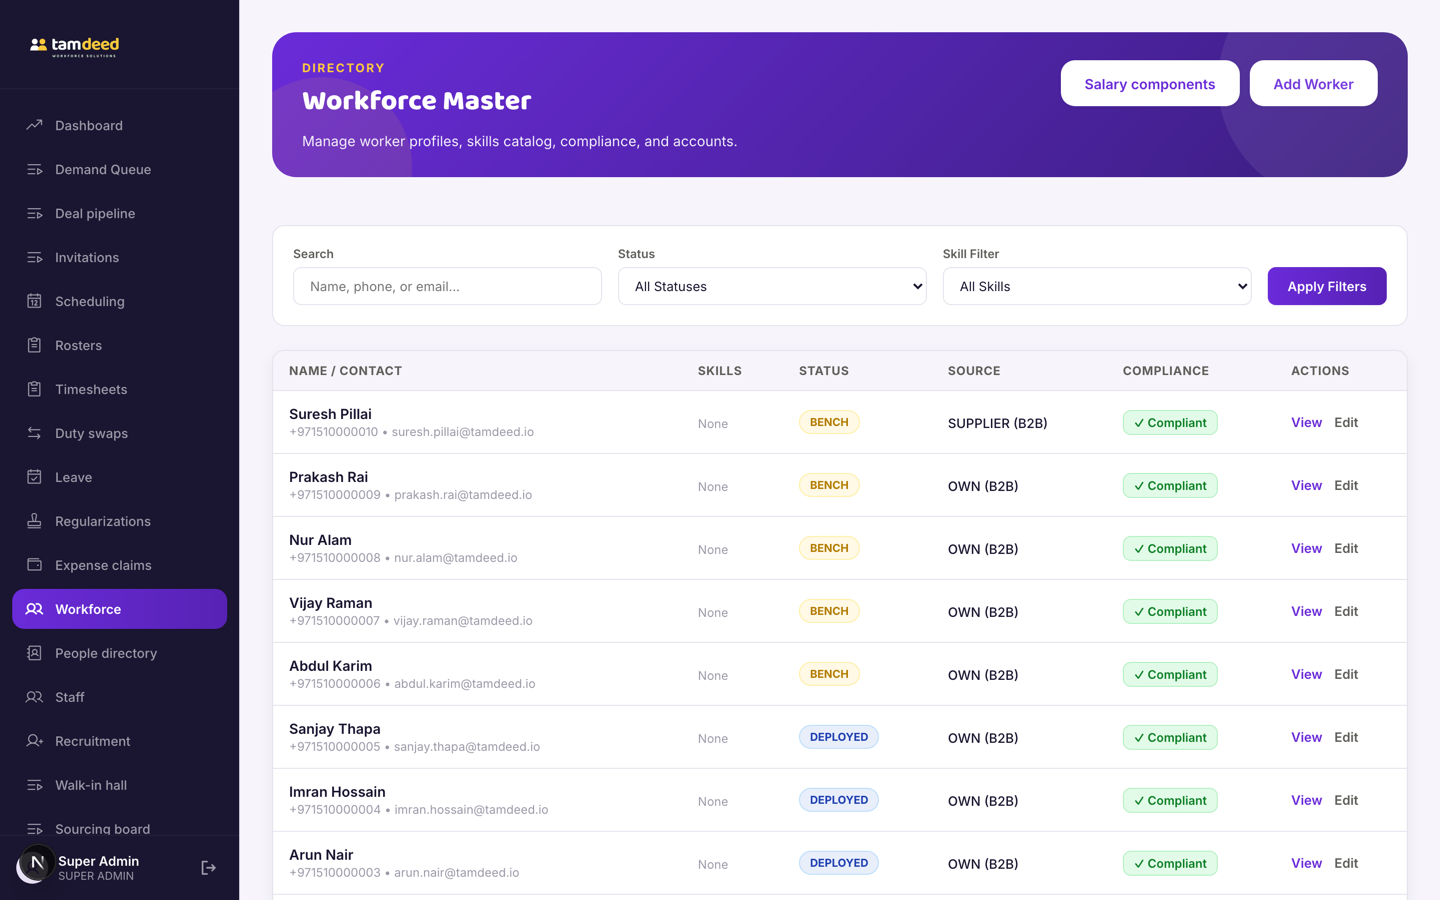View Suresh Pillai's worker profile
The height and width of the screenshot is (900, 1440).
point(1306,422)
